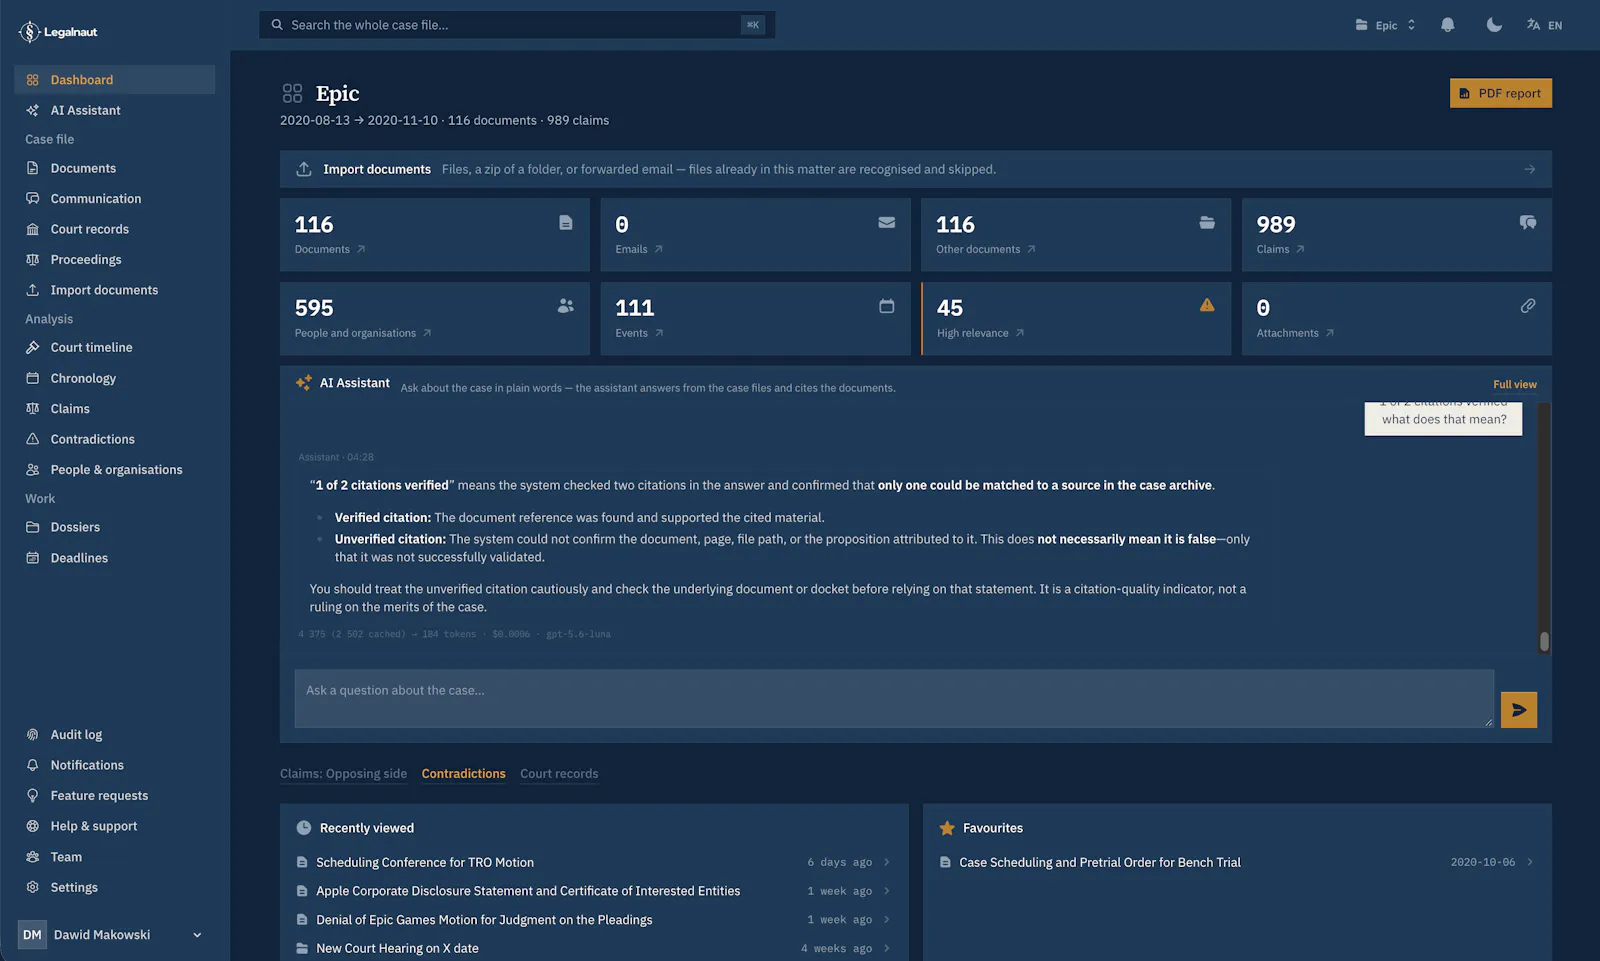Click the Chronology calendar icon
1600x961 pixels.
(x=32, y=378)
